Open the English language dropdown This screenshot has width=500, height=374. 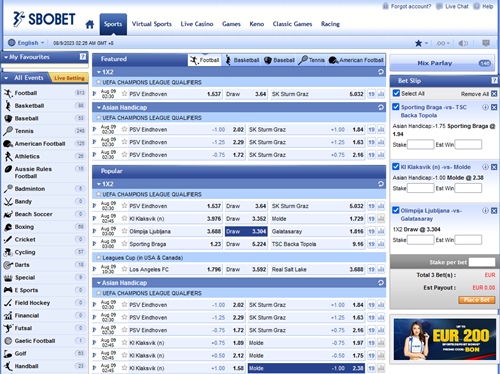tap(26, 43)
